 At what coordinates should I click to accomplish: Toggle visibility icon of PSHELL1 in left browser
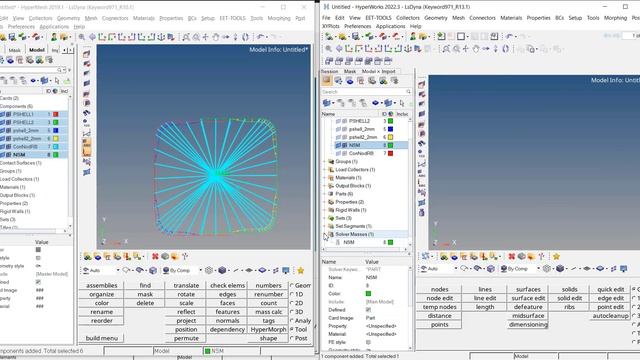point(2,114)
